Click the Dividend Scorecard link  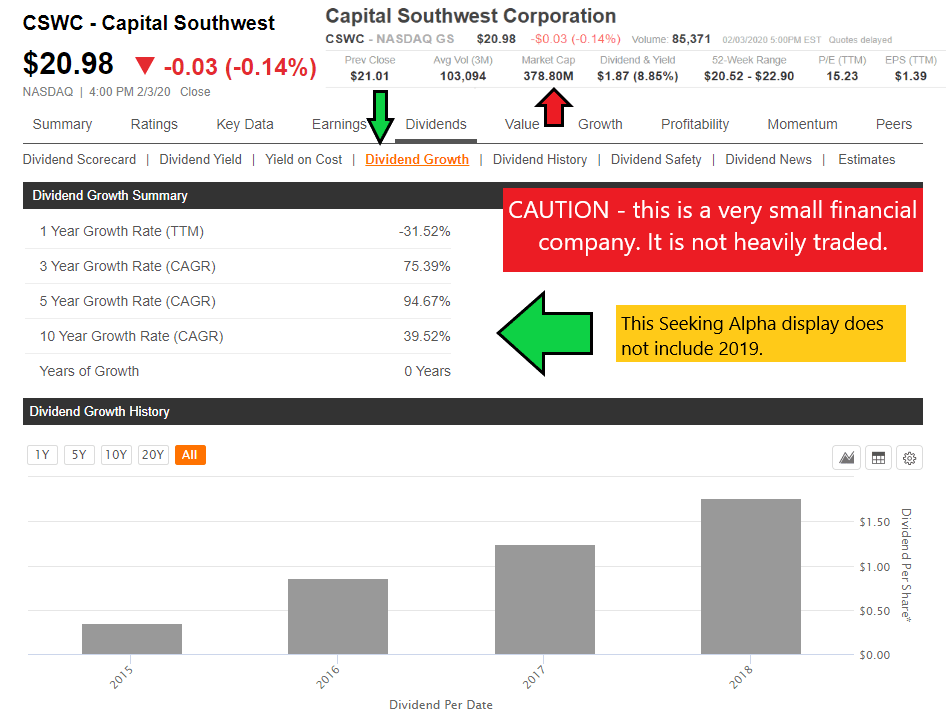(x=79, y=159)
